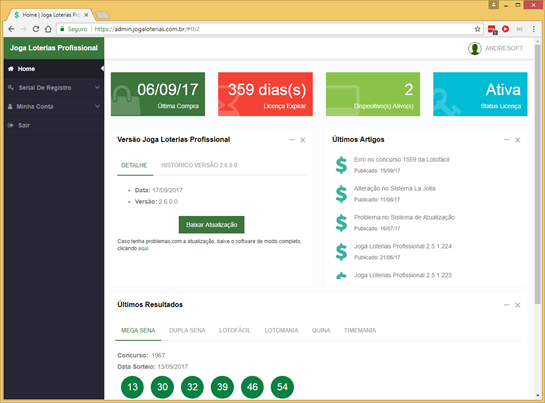Click the exit icon beside Sair
This screenshot has width=545, height=403.
click(11, 125)
